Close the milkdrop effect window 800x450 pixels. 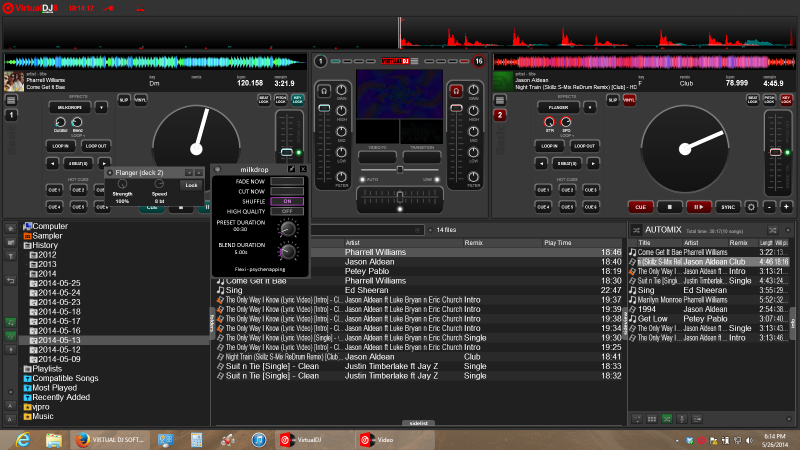click(303, 169)
